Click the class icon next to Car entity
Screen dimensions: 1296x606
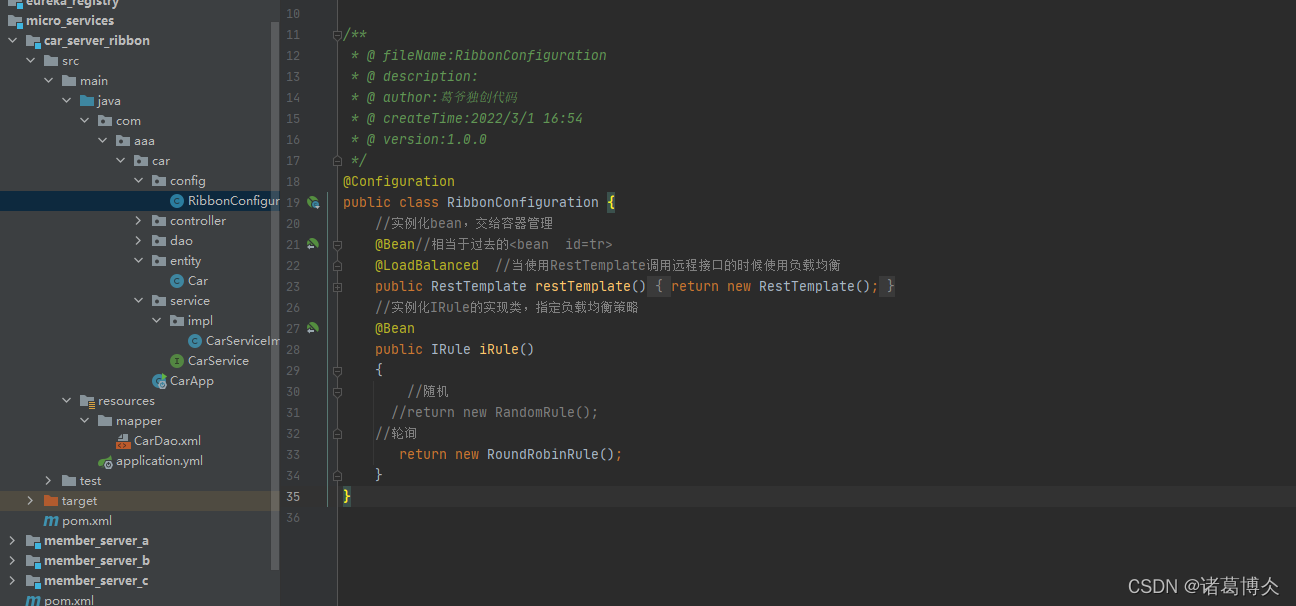pos(177,281)
